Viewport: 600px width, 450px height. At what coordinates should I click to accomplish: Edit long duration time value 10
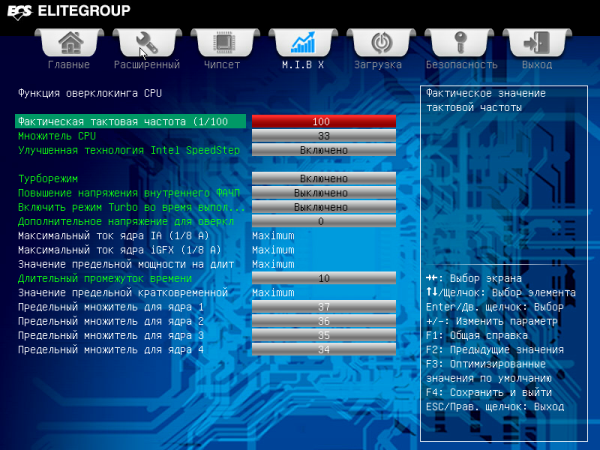point(324,278)
